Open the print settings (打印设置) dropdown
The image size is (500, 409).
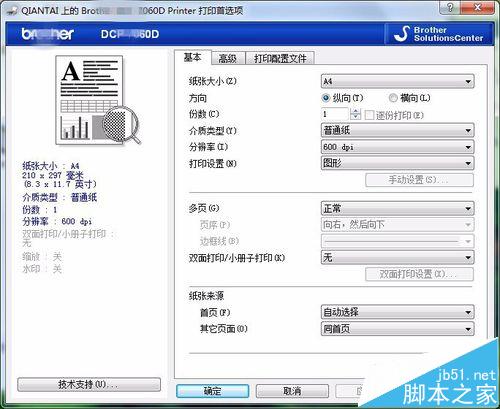(x=397, y=163)
